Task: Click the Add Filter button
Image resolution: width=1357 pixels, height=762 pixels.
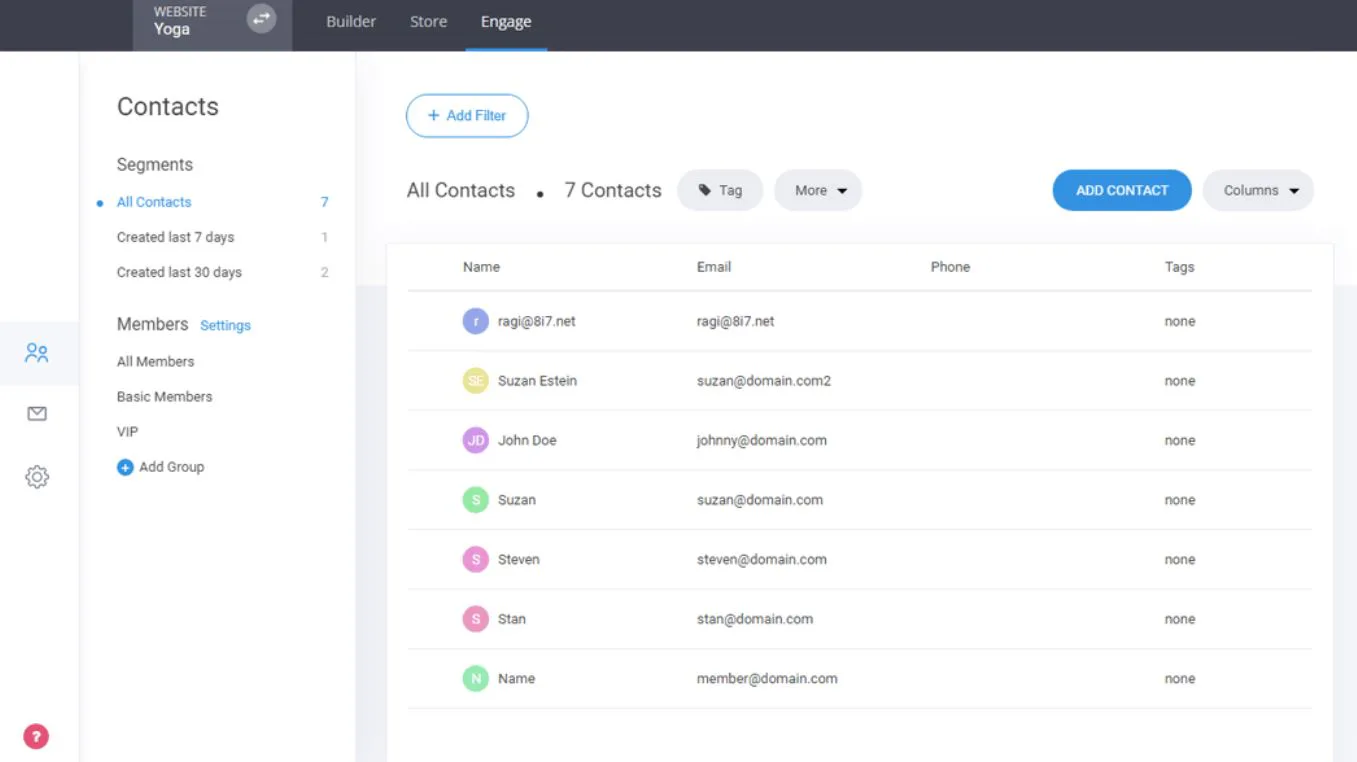Action: click(467, 116)
